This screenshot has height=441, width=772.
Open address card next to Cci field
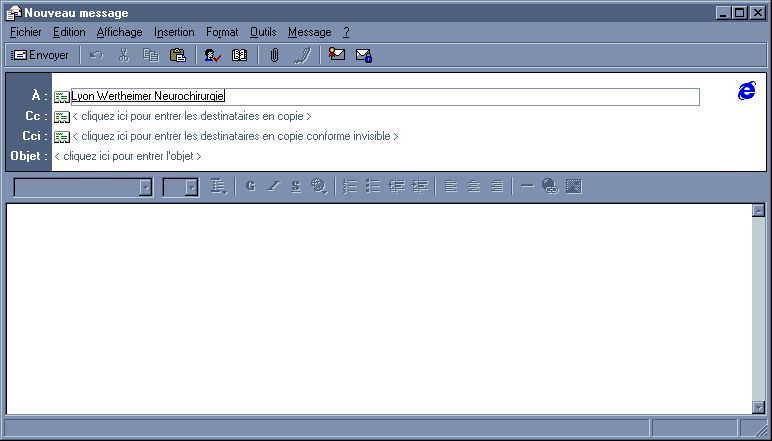click(x=62, y=137)
